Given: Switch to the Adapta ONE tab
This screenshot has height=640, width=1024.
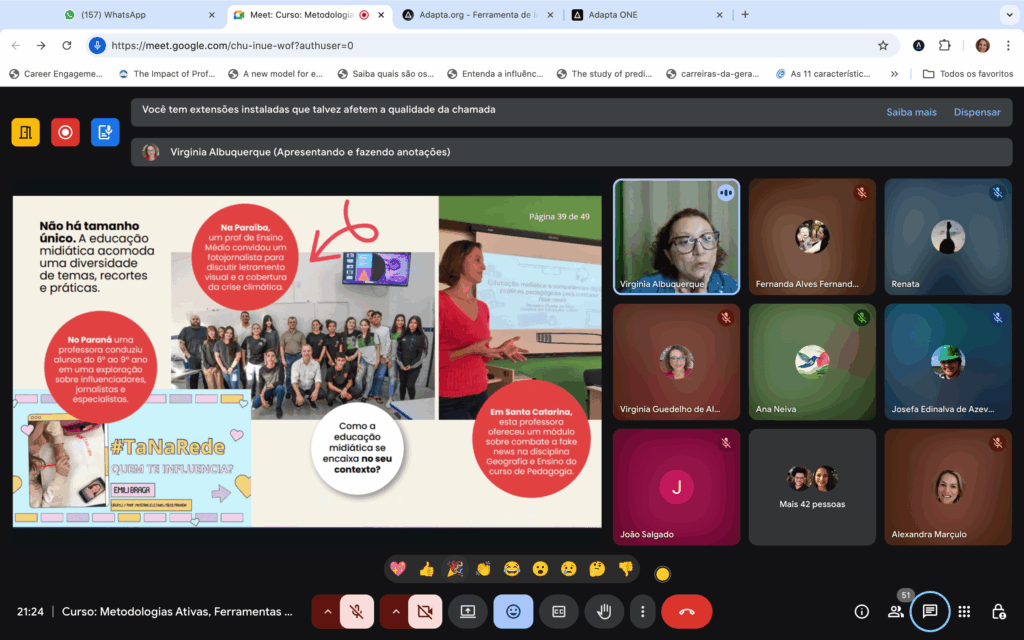Looking at the screenshot, I should pyautogui.click(x=640, y=15).
